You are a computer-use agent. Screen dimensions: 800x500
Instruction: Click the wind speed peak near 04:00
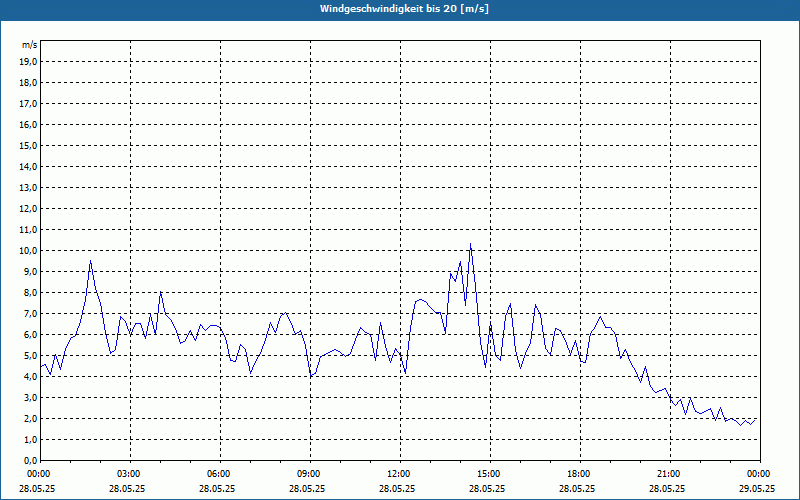pyautogui.click(x=161, y=292)
